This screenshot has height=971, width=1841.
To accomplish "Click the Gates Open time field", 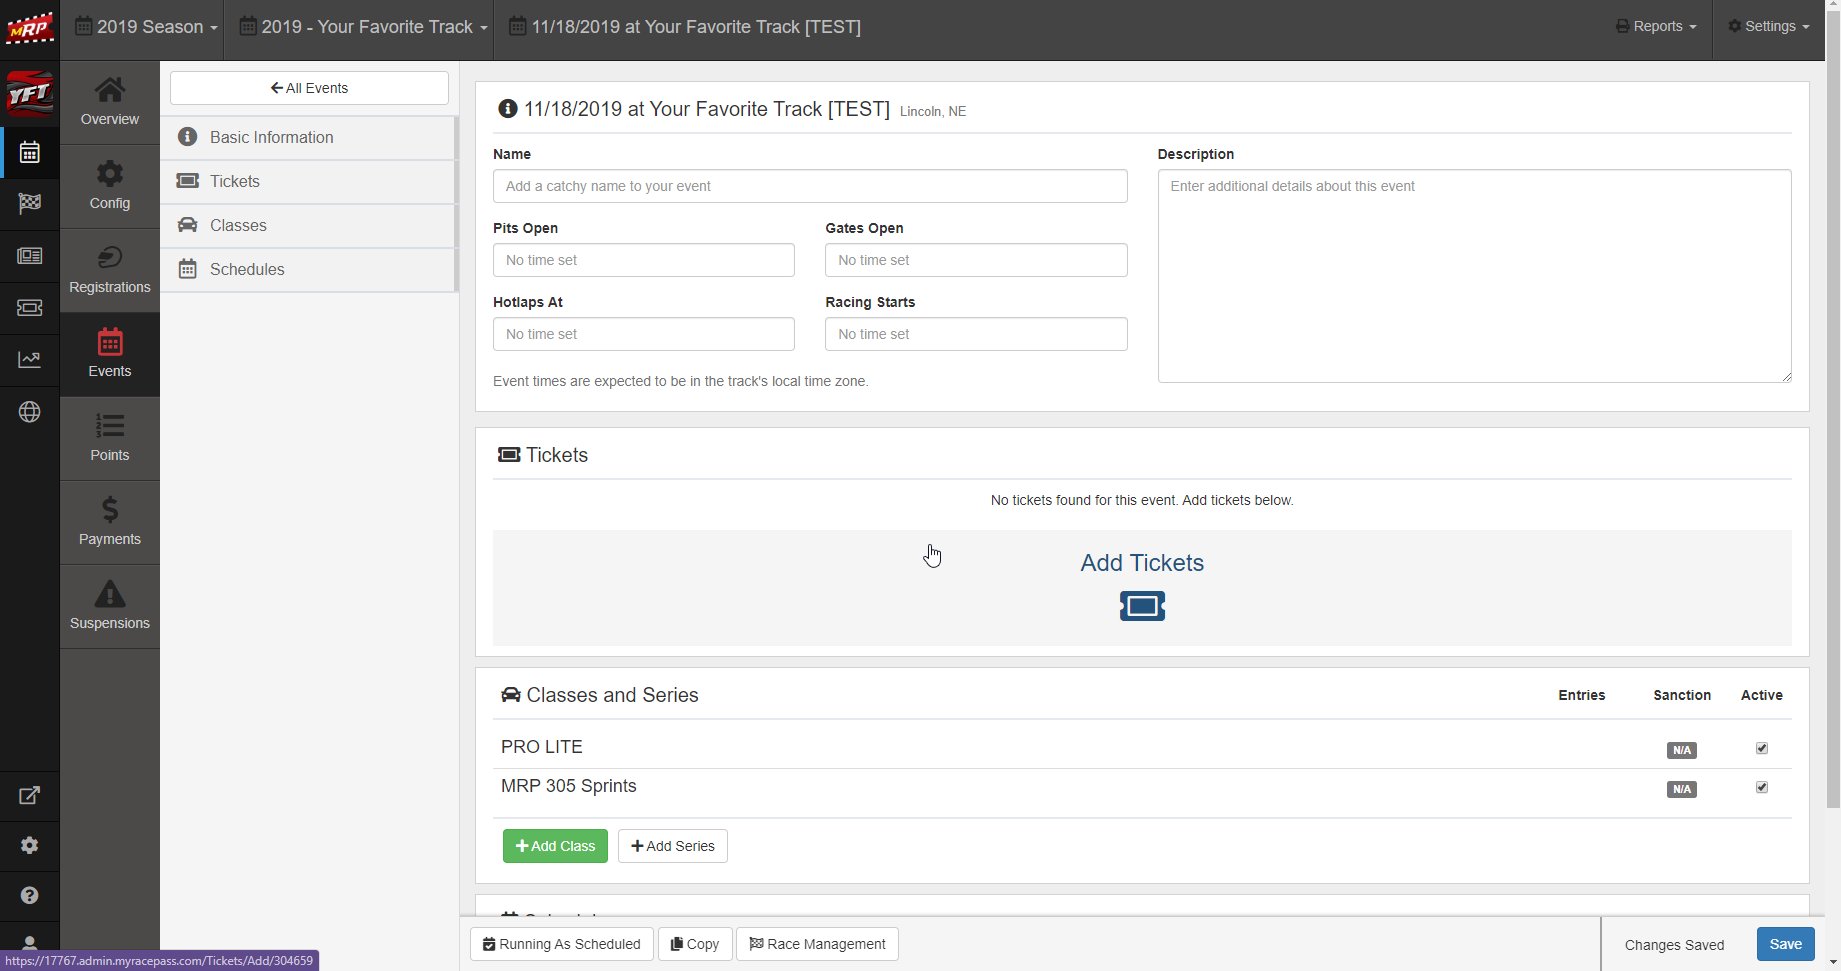I will pyautogui.click(x=976, y=260).
